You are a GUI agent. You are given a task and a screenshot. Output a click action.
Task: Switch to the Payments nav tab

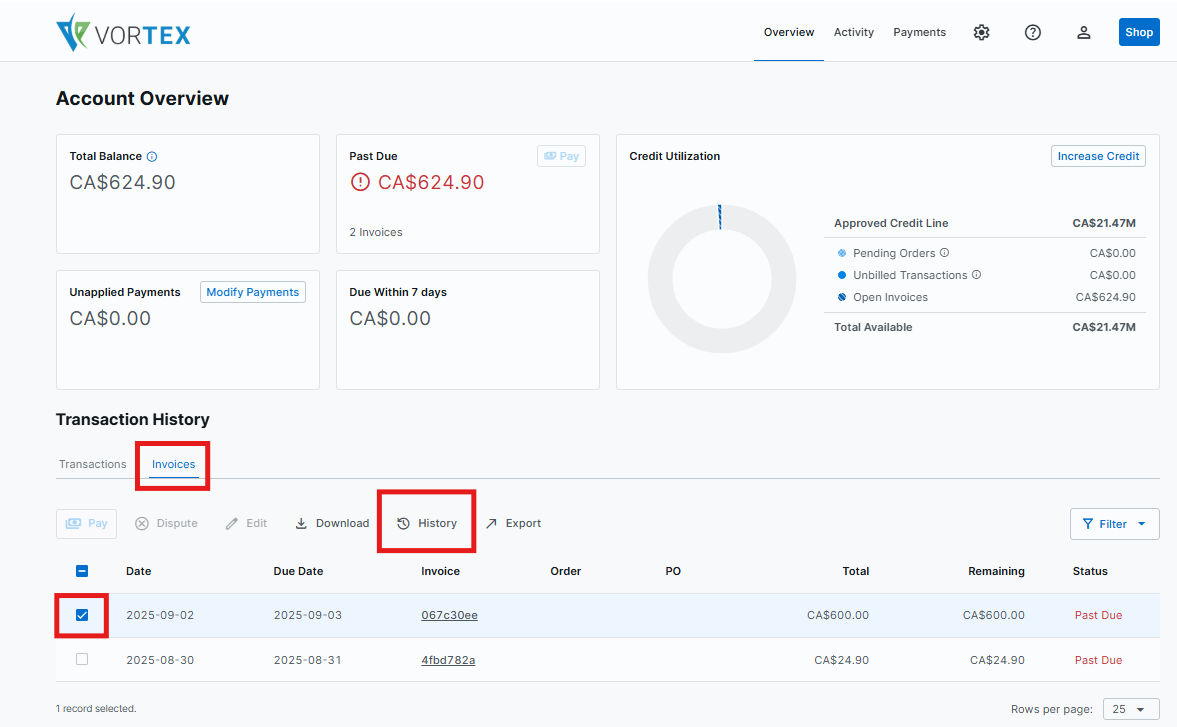click(x=920, y=32)
